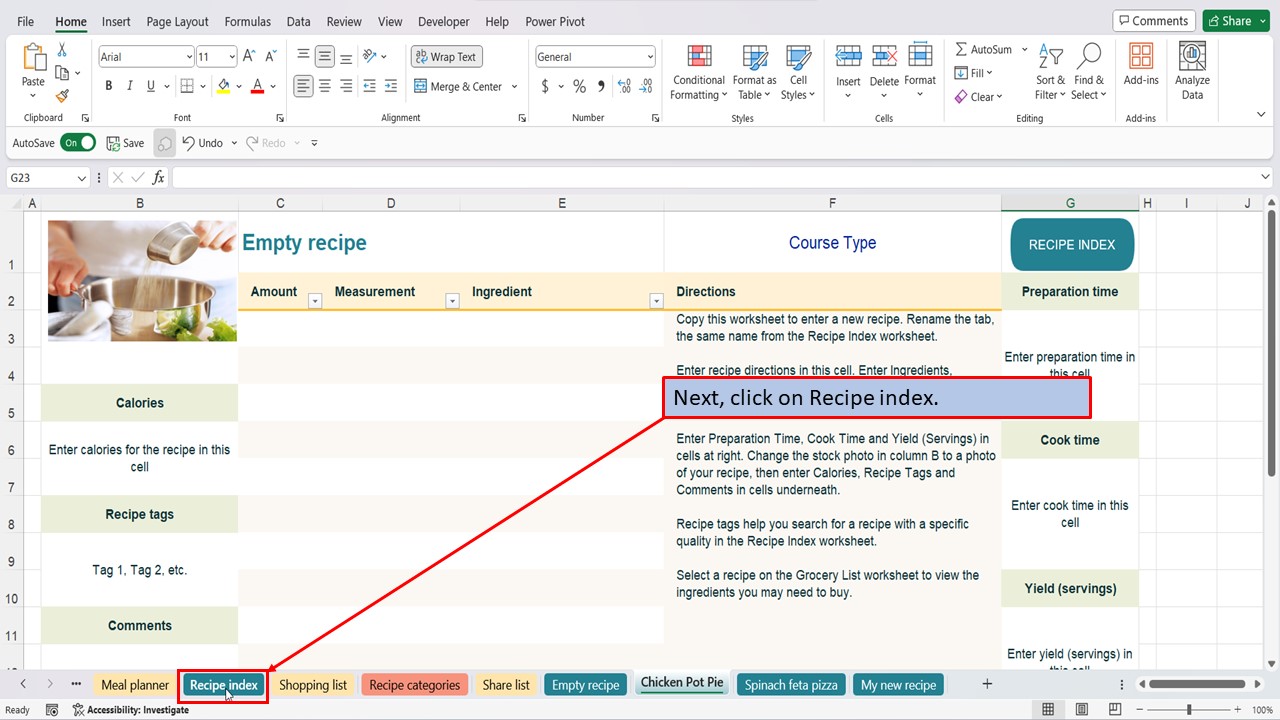
Task: Apply the AutoSum function
Action: pyautogui.click(x=986, y=48)
